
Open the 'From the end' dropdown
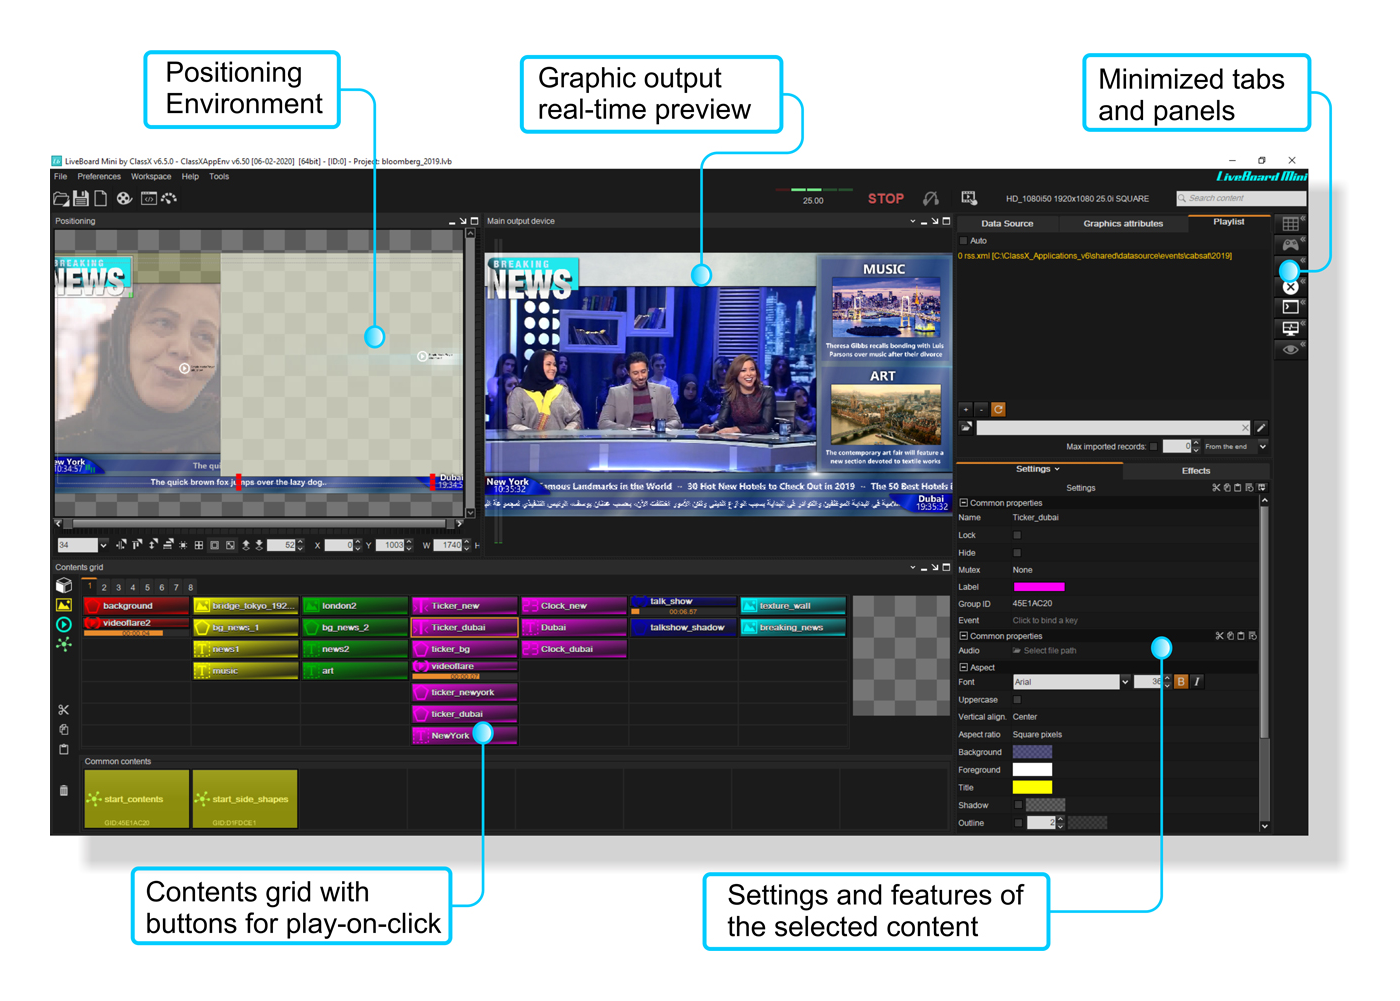(x=1263, y=447)
